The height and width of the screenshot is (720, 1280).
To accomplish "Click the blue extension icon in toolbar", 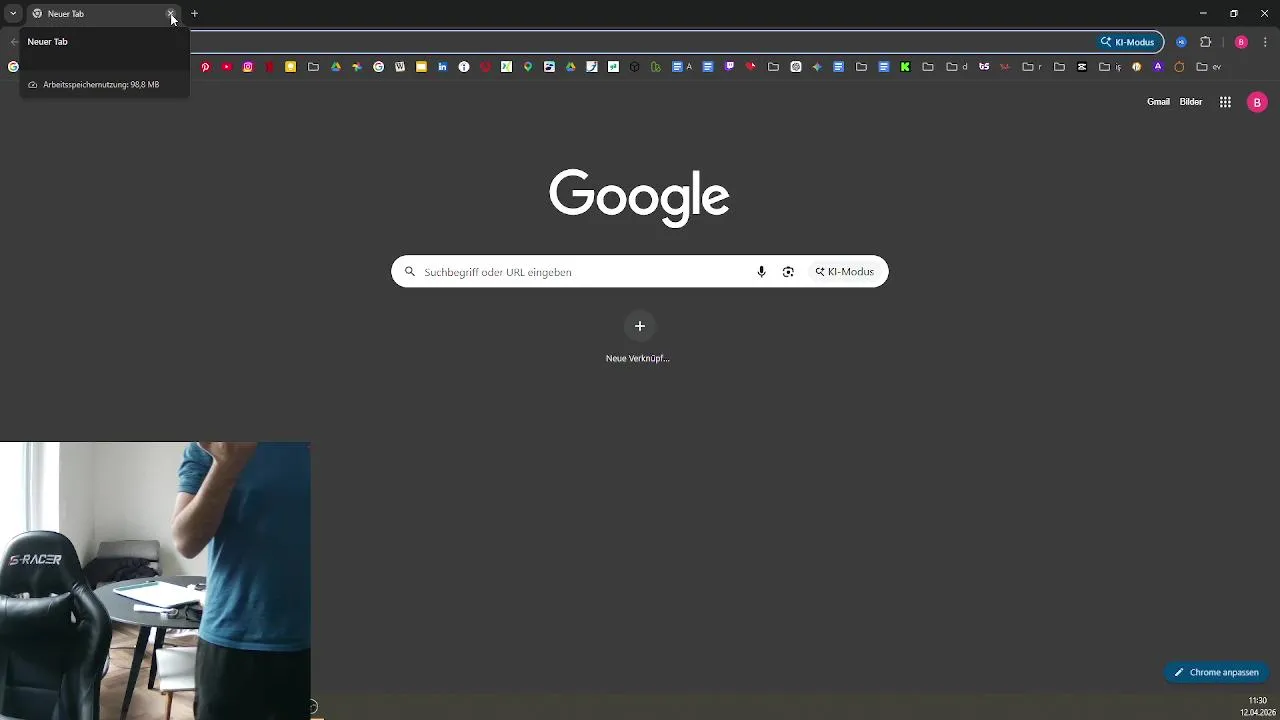I will (1181, 42).
